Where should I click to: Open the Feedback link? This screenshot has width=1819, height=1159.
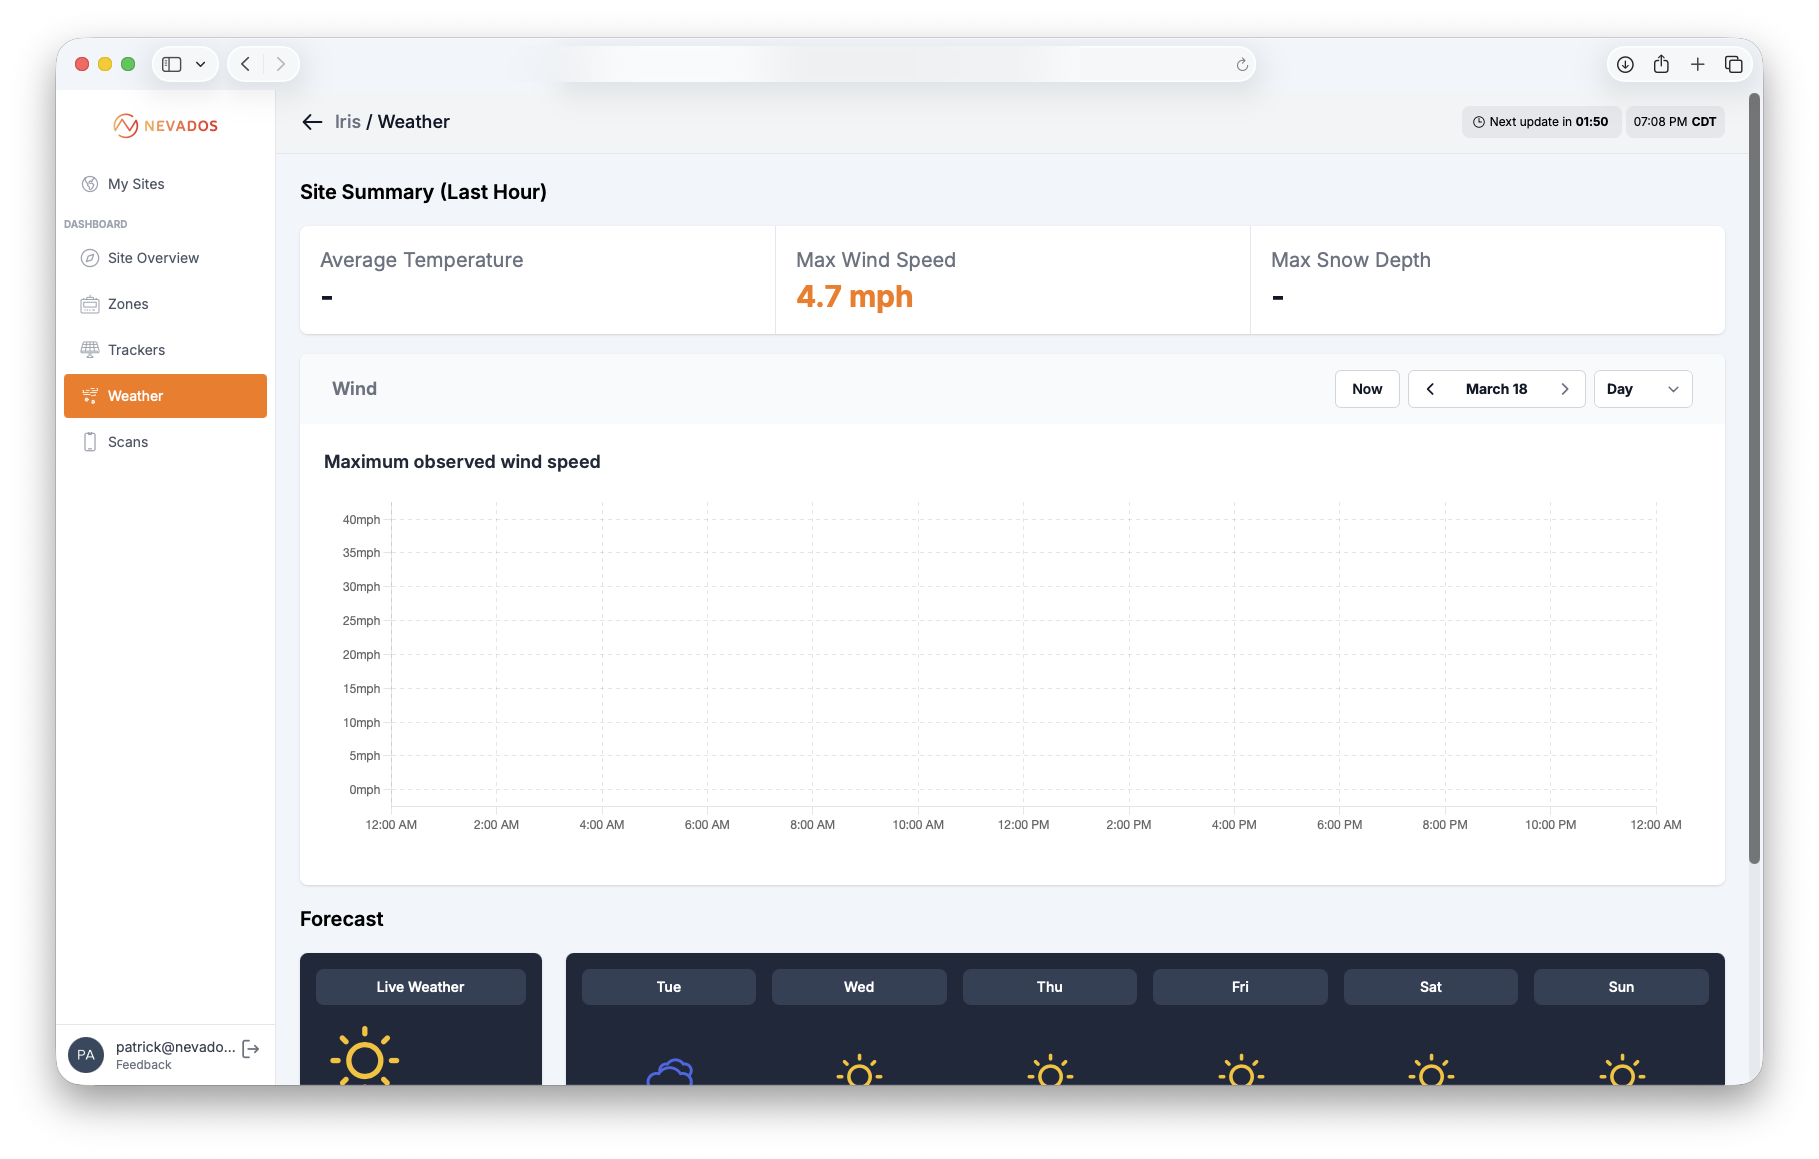143,1064
